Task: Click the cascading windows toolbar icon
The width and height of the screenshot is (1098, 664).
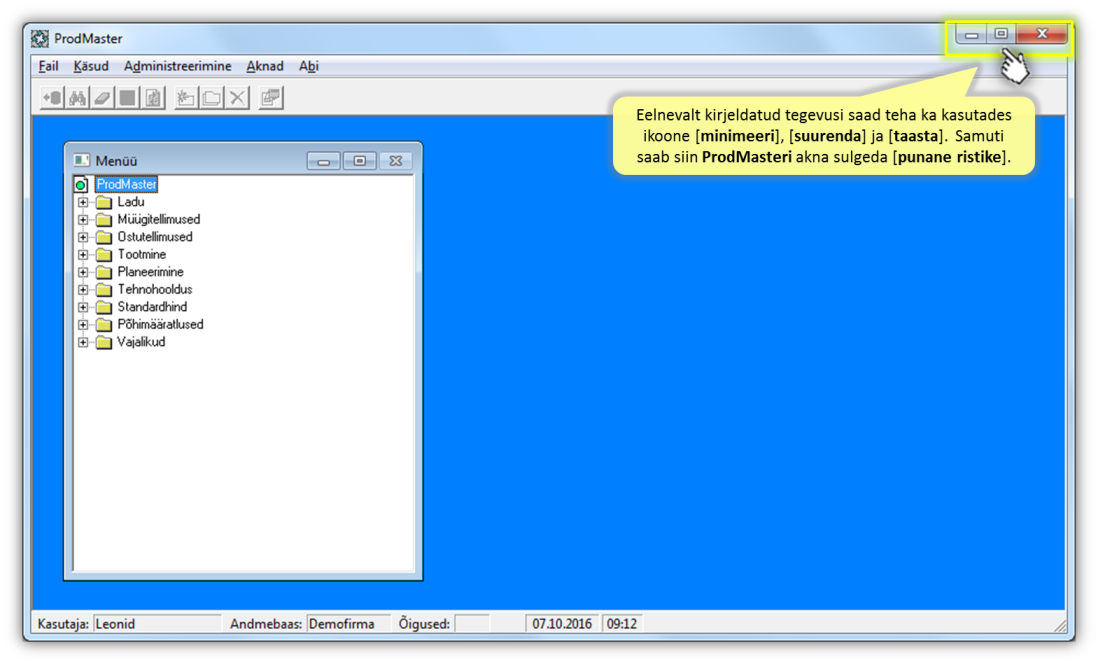Action: (x=270, y=97)
